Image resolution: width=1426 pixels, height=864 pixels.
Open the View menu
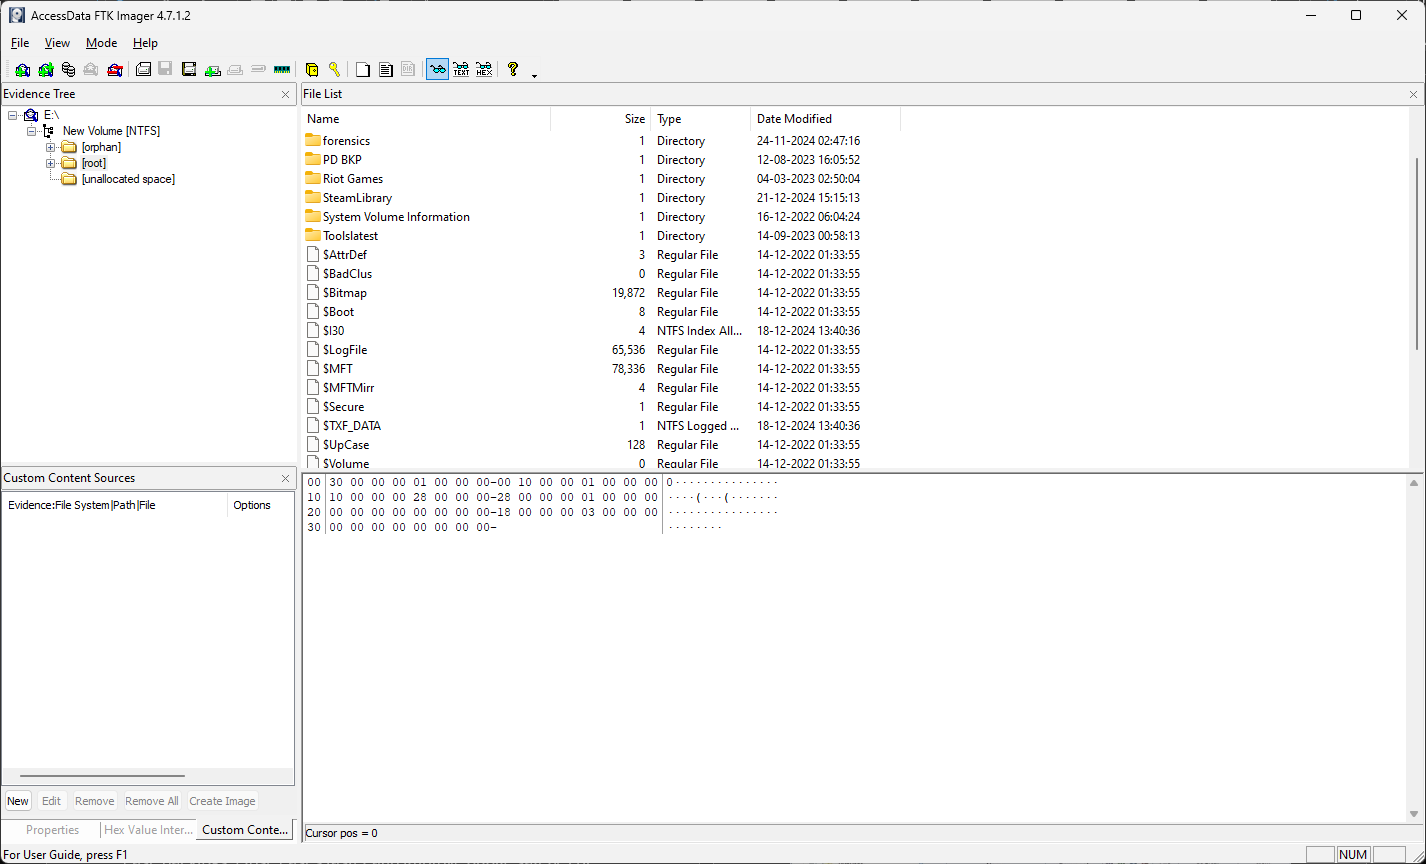57,43
